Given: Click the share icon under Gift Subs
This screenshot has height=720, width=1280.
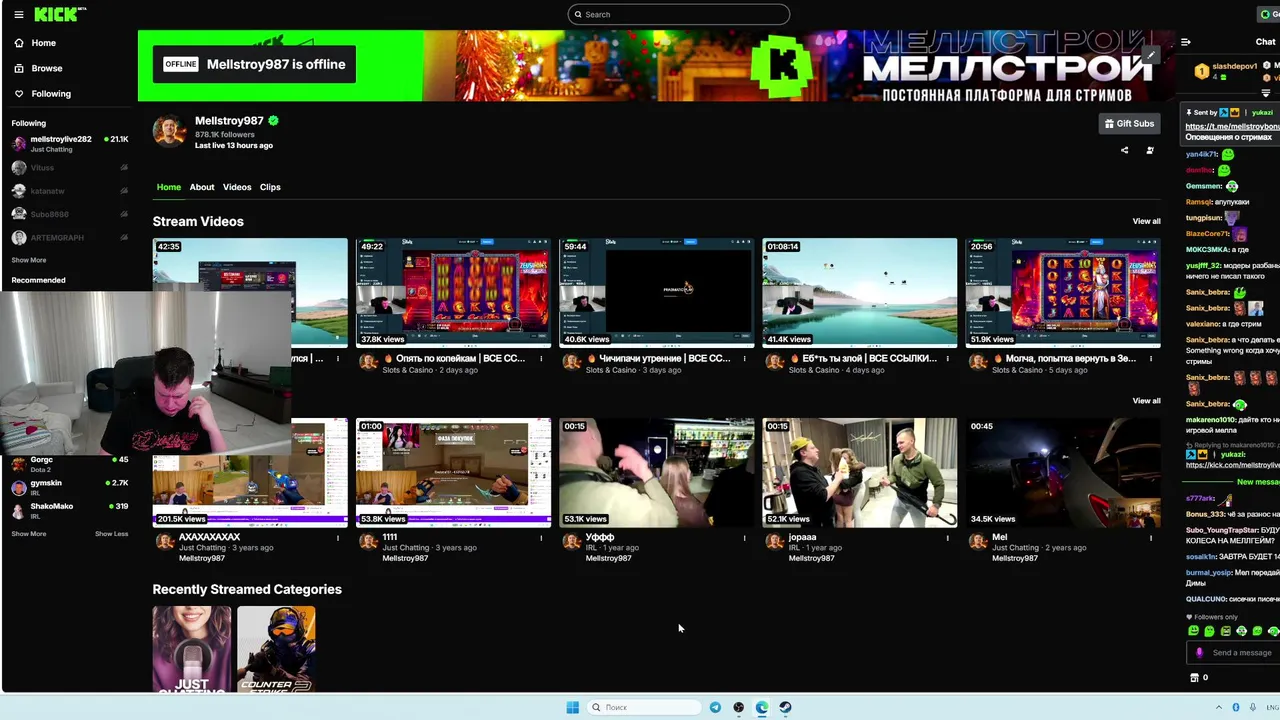Looking at the screenshot, I should coord(1124,150).
